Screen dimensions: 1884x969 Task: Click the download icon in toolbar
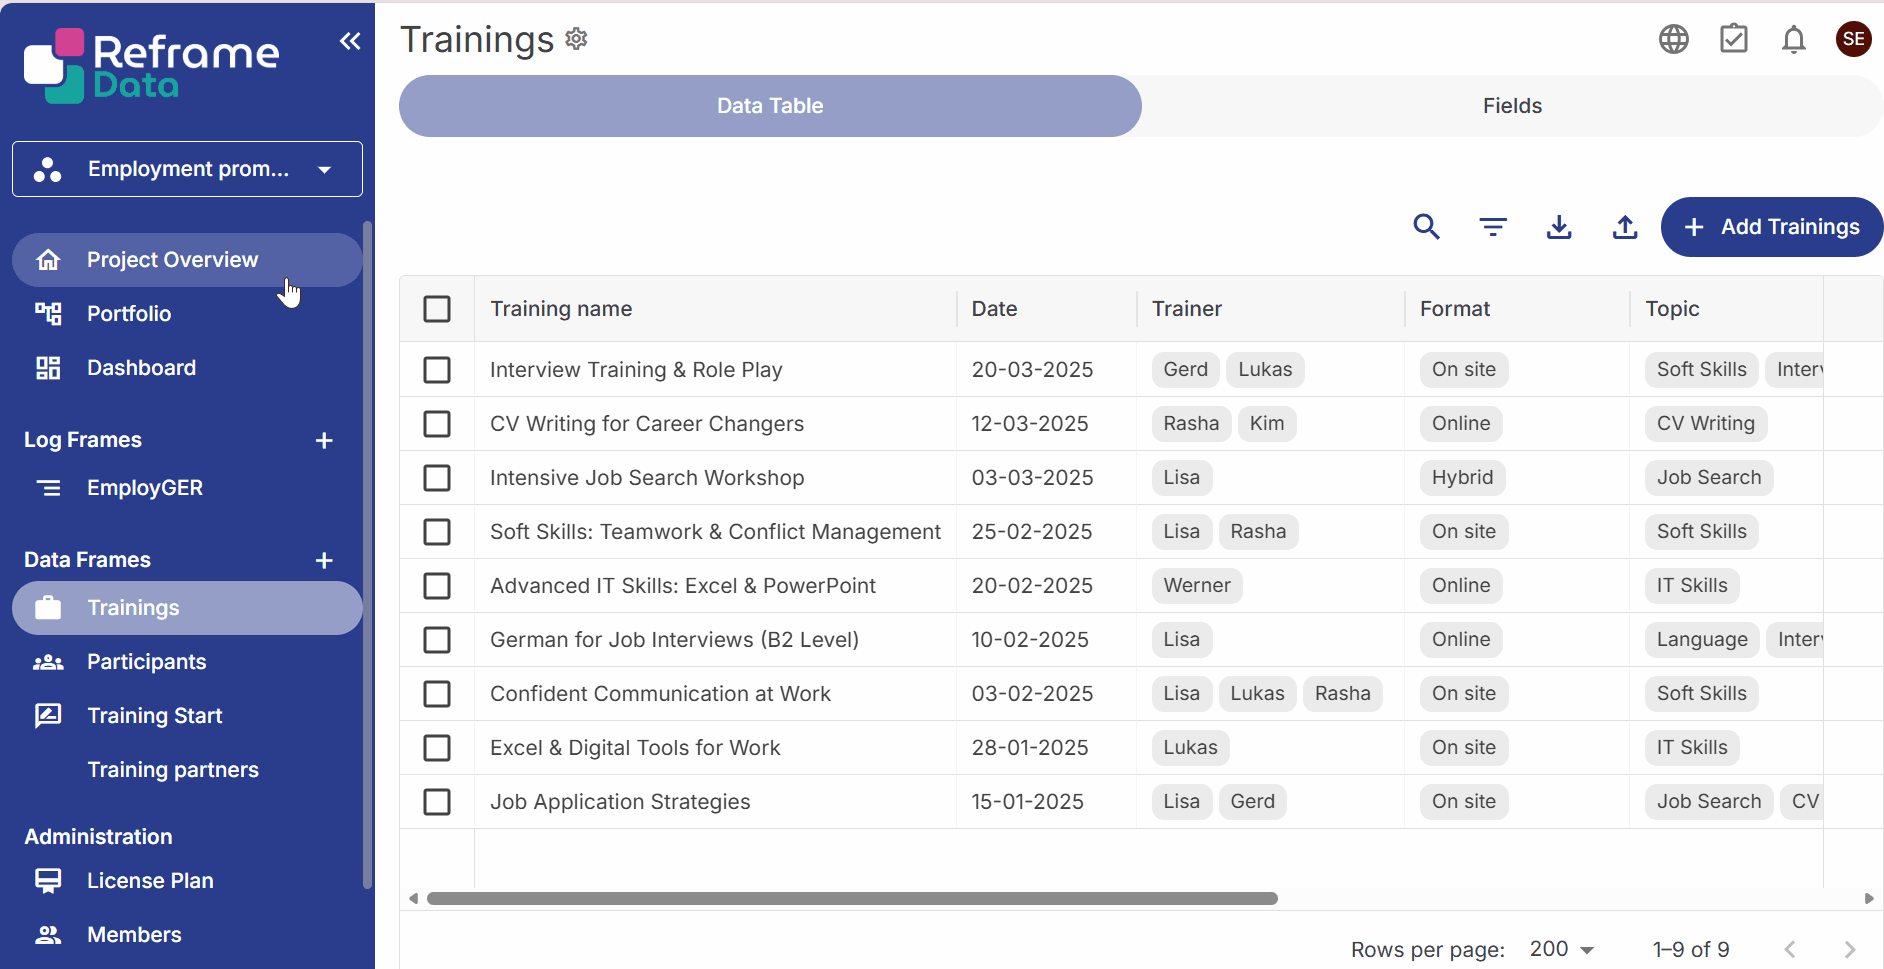click(x=1559, y=227)
